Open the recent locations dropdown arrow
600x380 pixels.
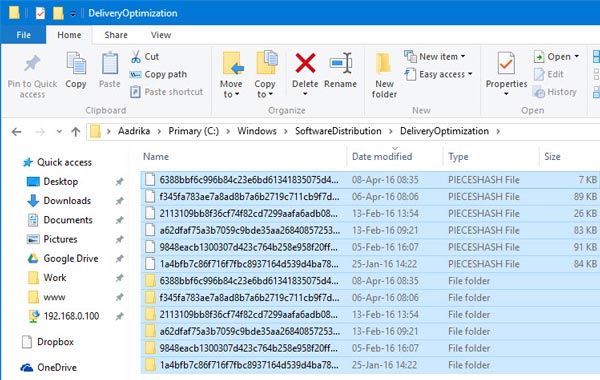coord(59,132)
